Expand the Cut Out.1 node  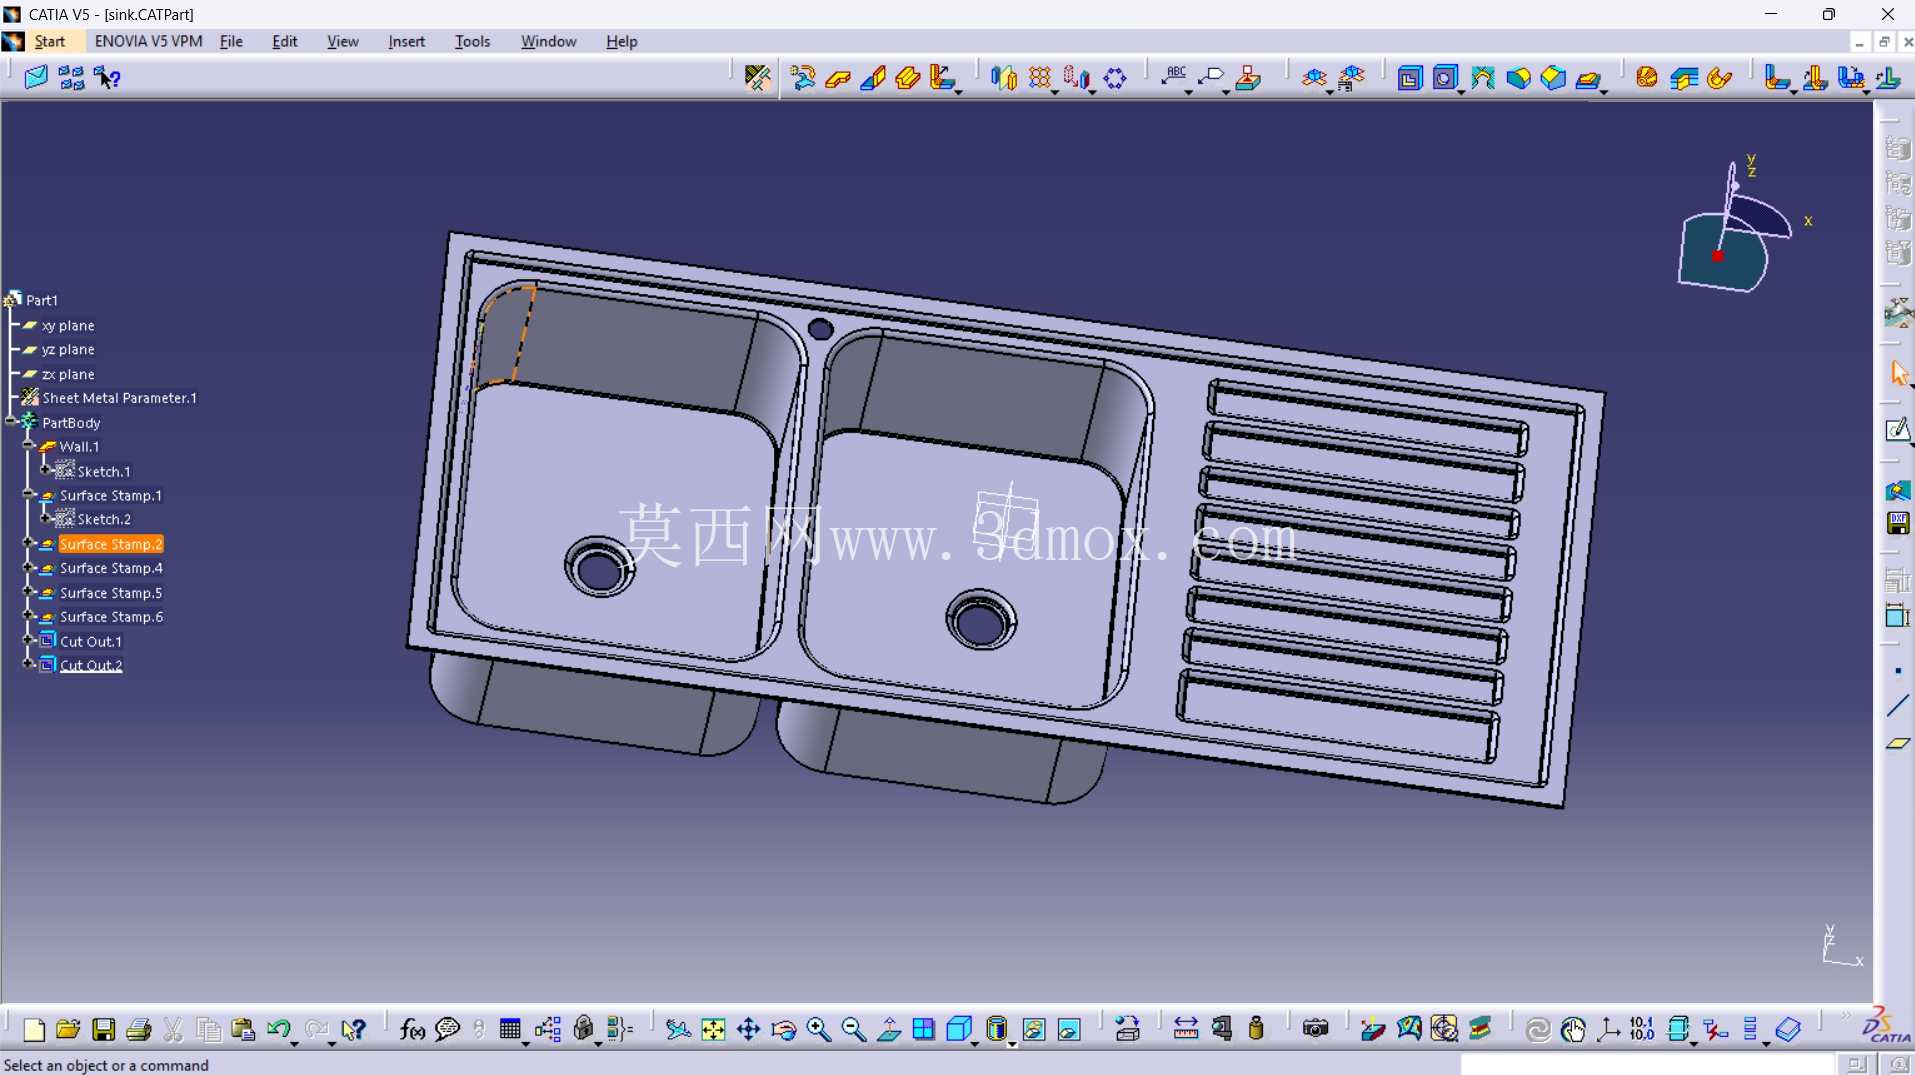29,641
